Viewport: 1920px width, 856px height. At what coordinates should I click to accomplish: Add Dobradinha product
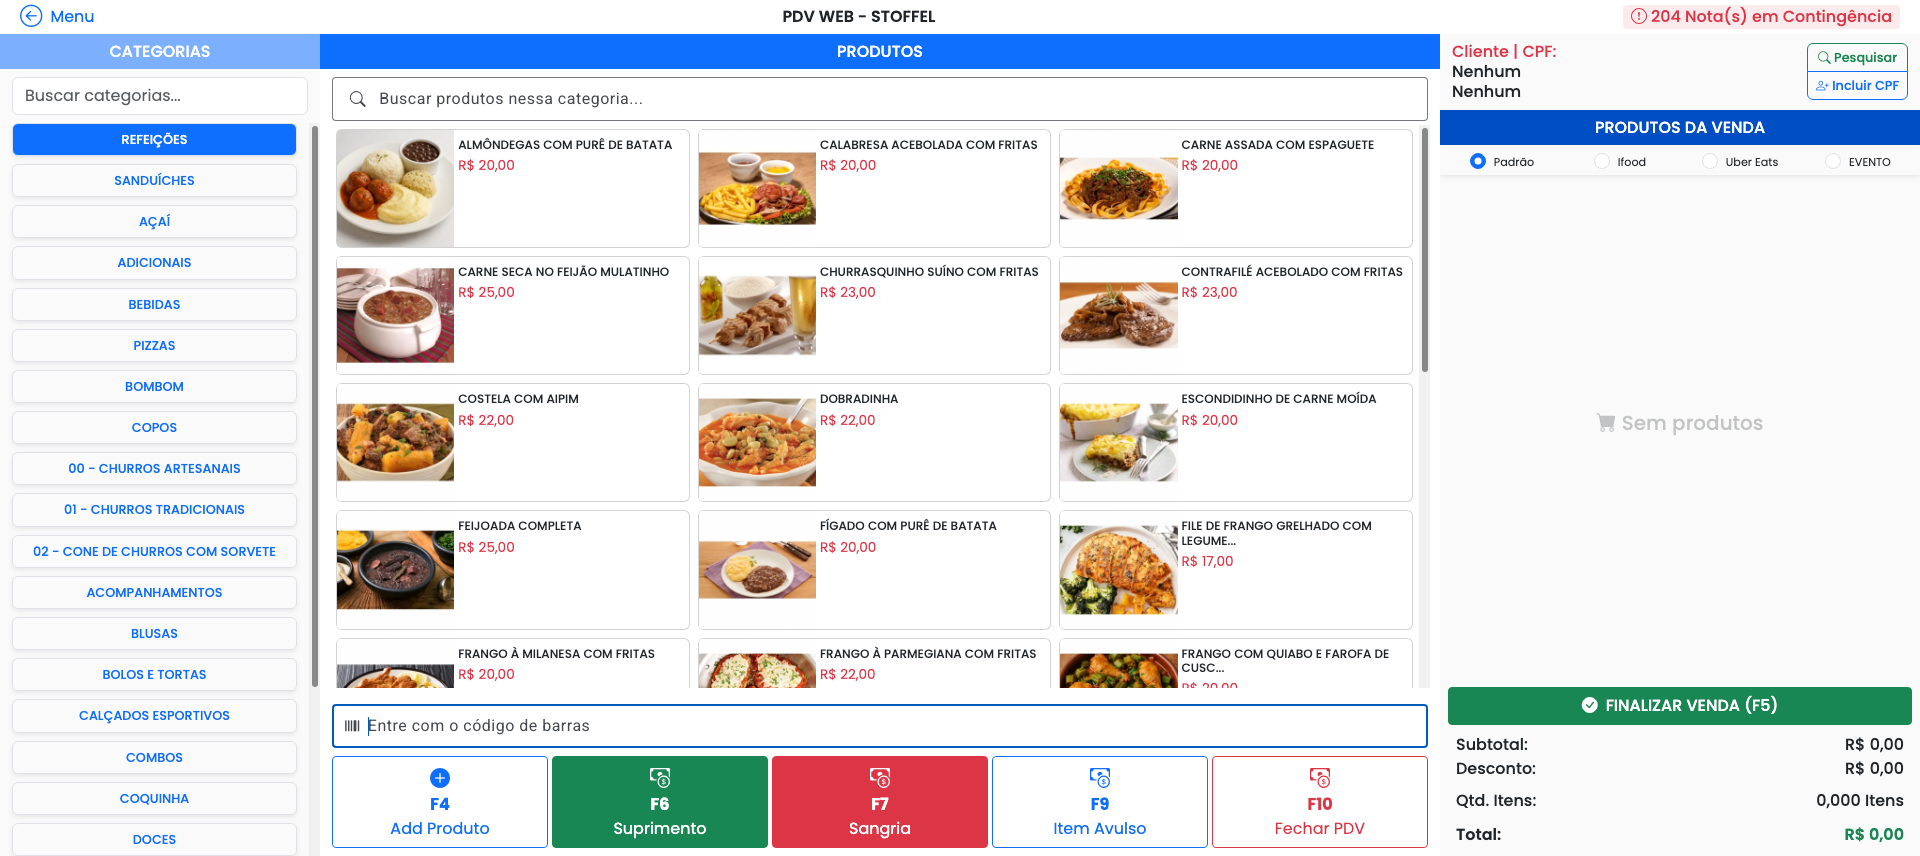(x=874, y=442)
